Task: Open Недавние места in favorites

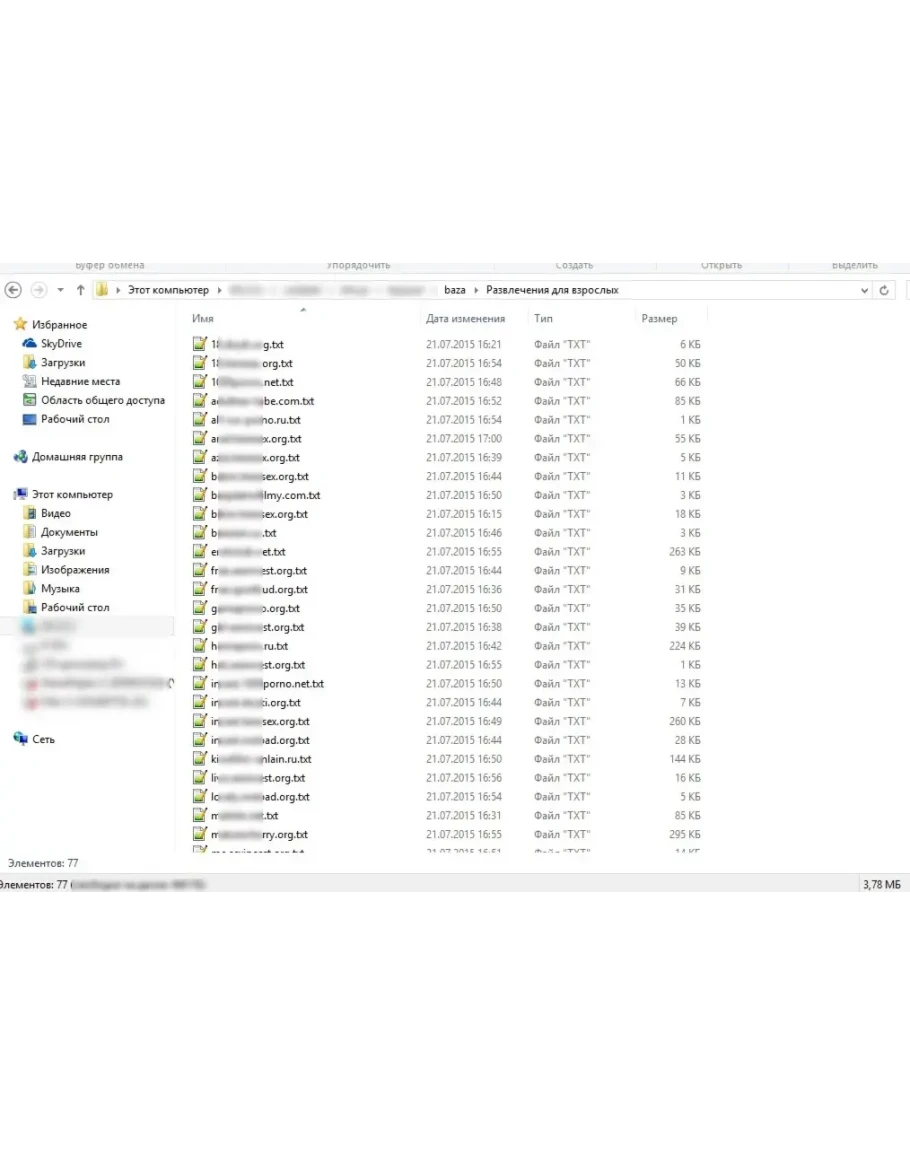Action: 79,382
